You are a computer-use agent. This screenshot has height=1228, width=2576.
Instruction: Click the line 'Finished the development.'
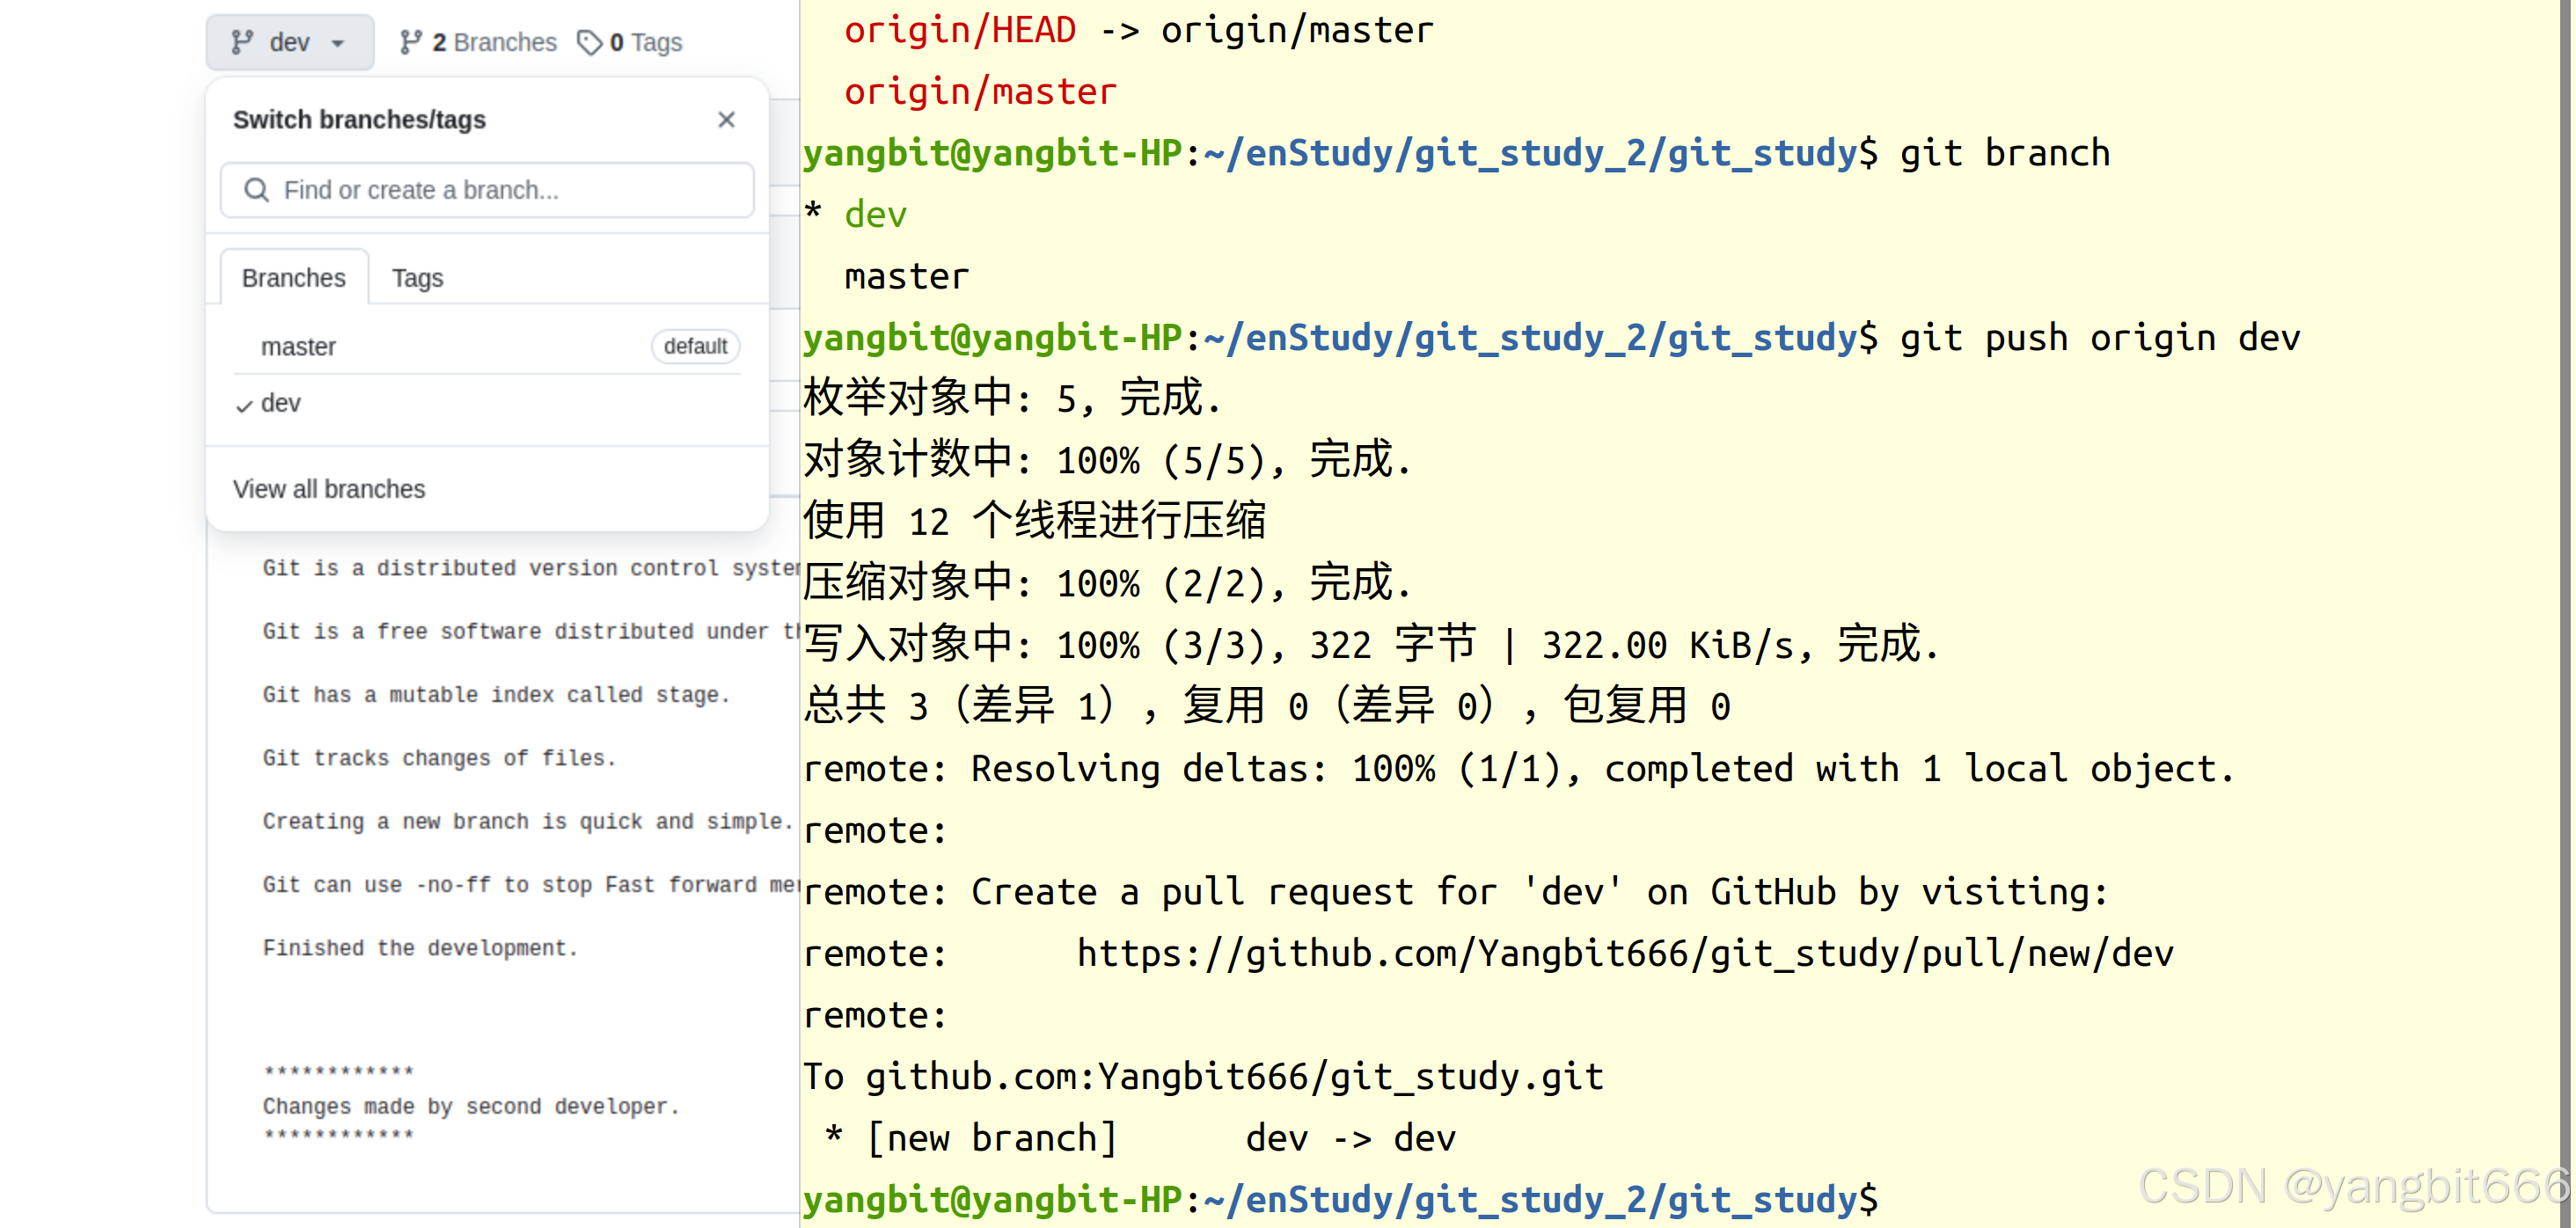(x=420, y=948)
